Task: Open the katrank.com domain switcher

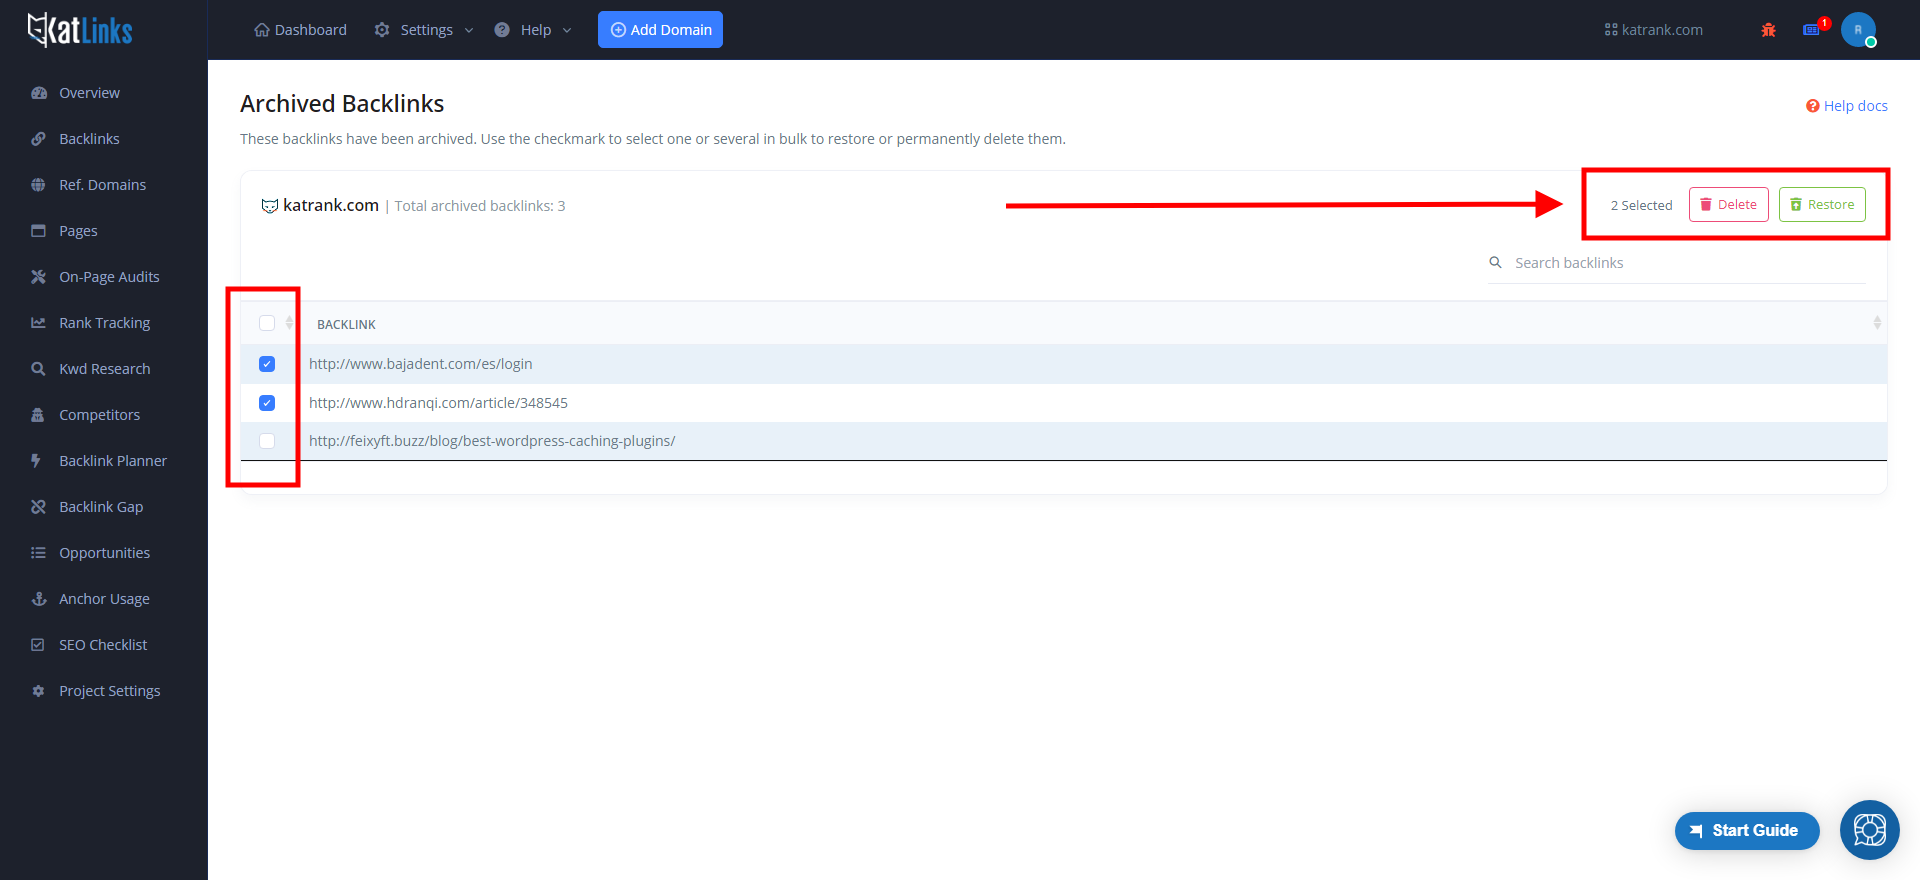Action: [1654, 30]
